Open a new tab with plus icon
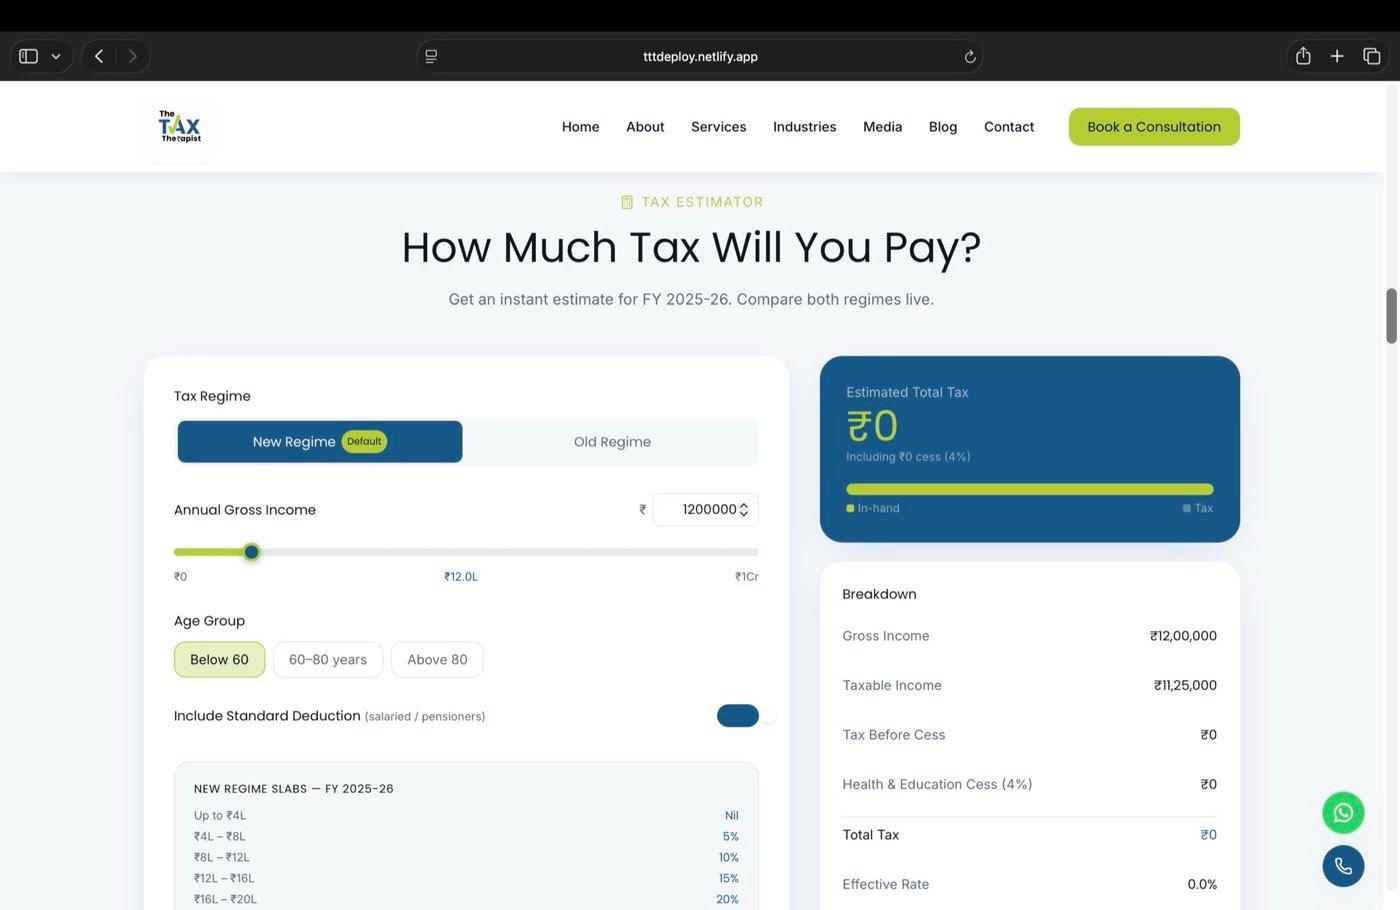 tap(1337, 56)
